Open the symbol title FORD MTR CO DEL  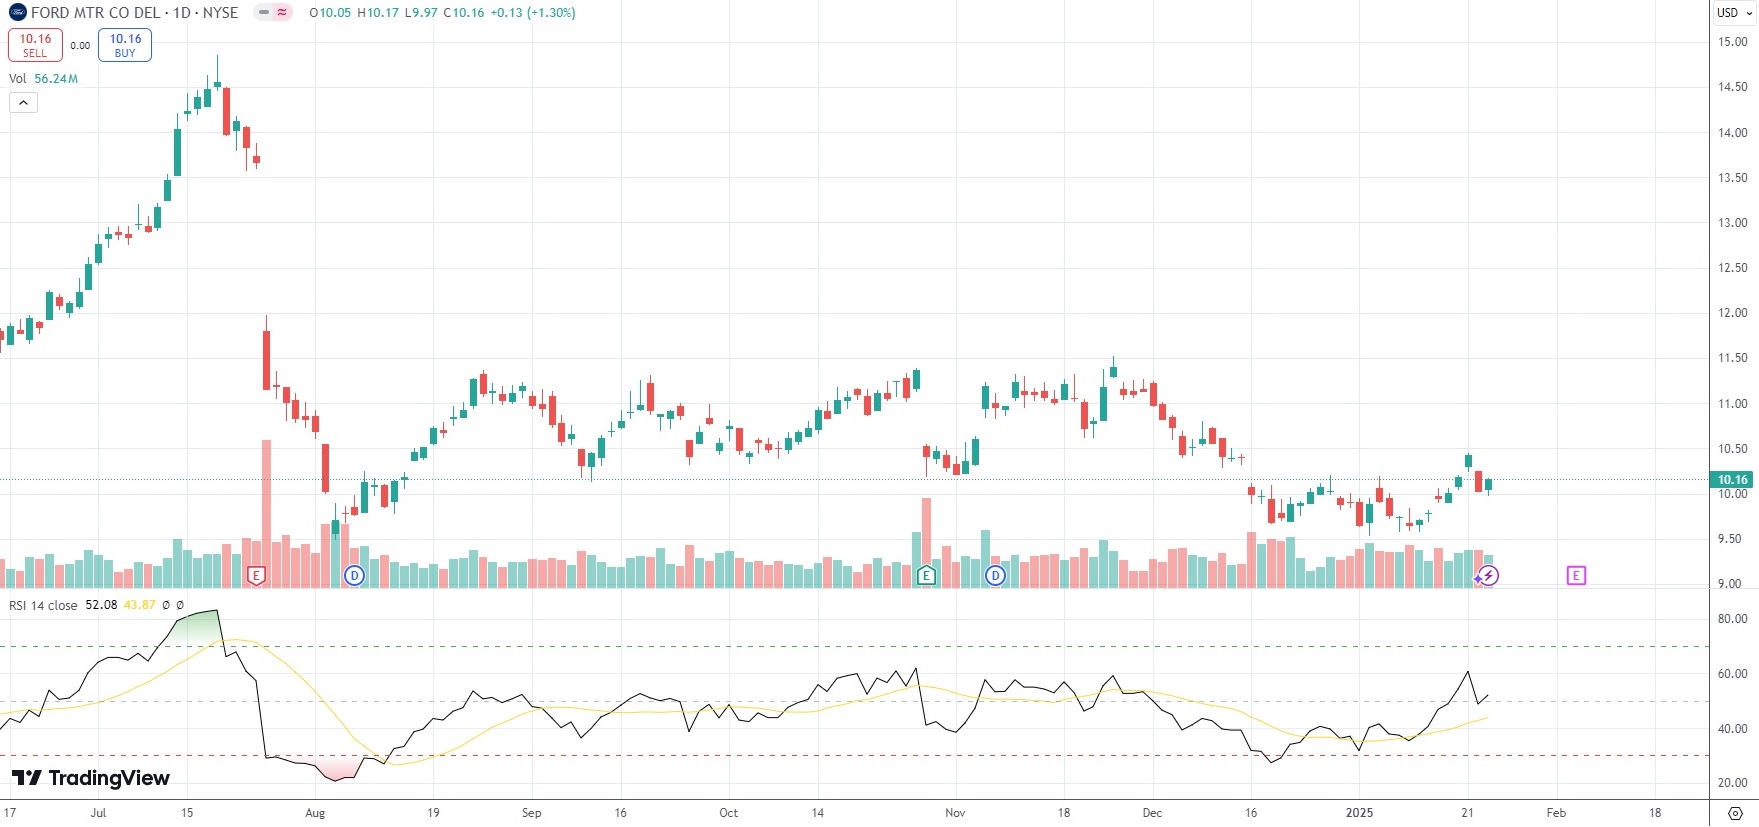coord(95,13)
